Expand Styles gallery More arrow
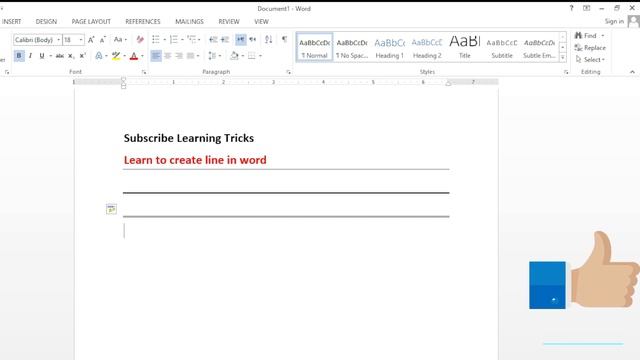 coord(562,58)
